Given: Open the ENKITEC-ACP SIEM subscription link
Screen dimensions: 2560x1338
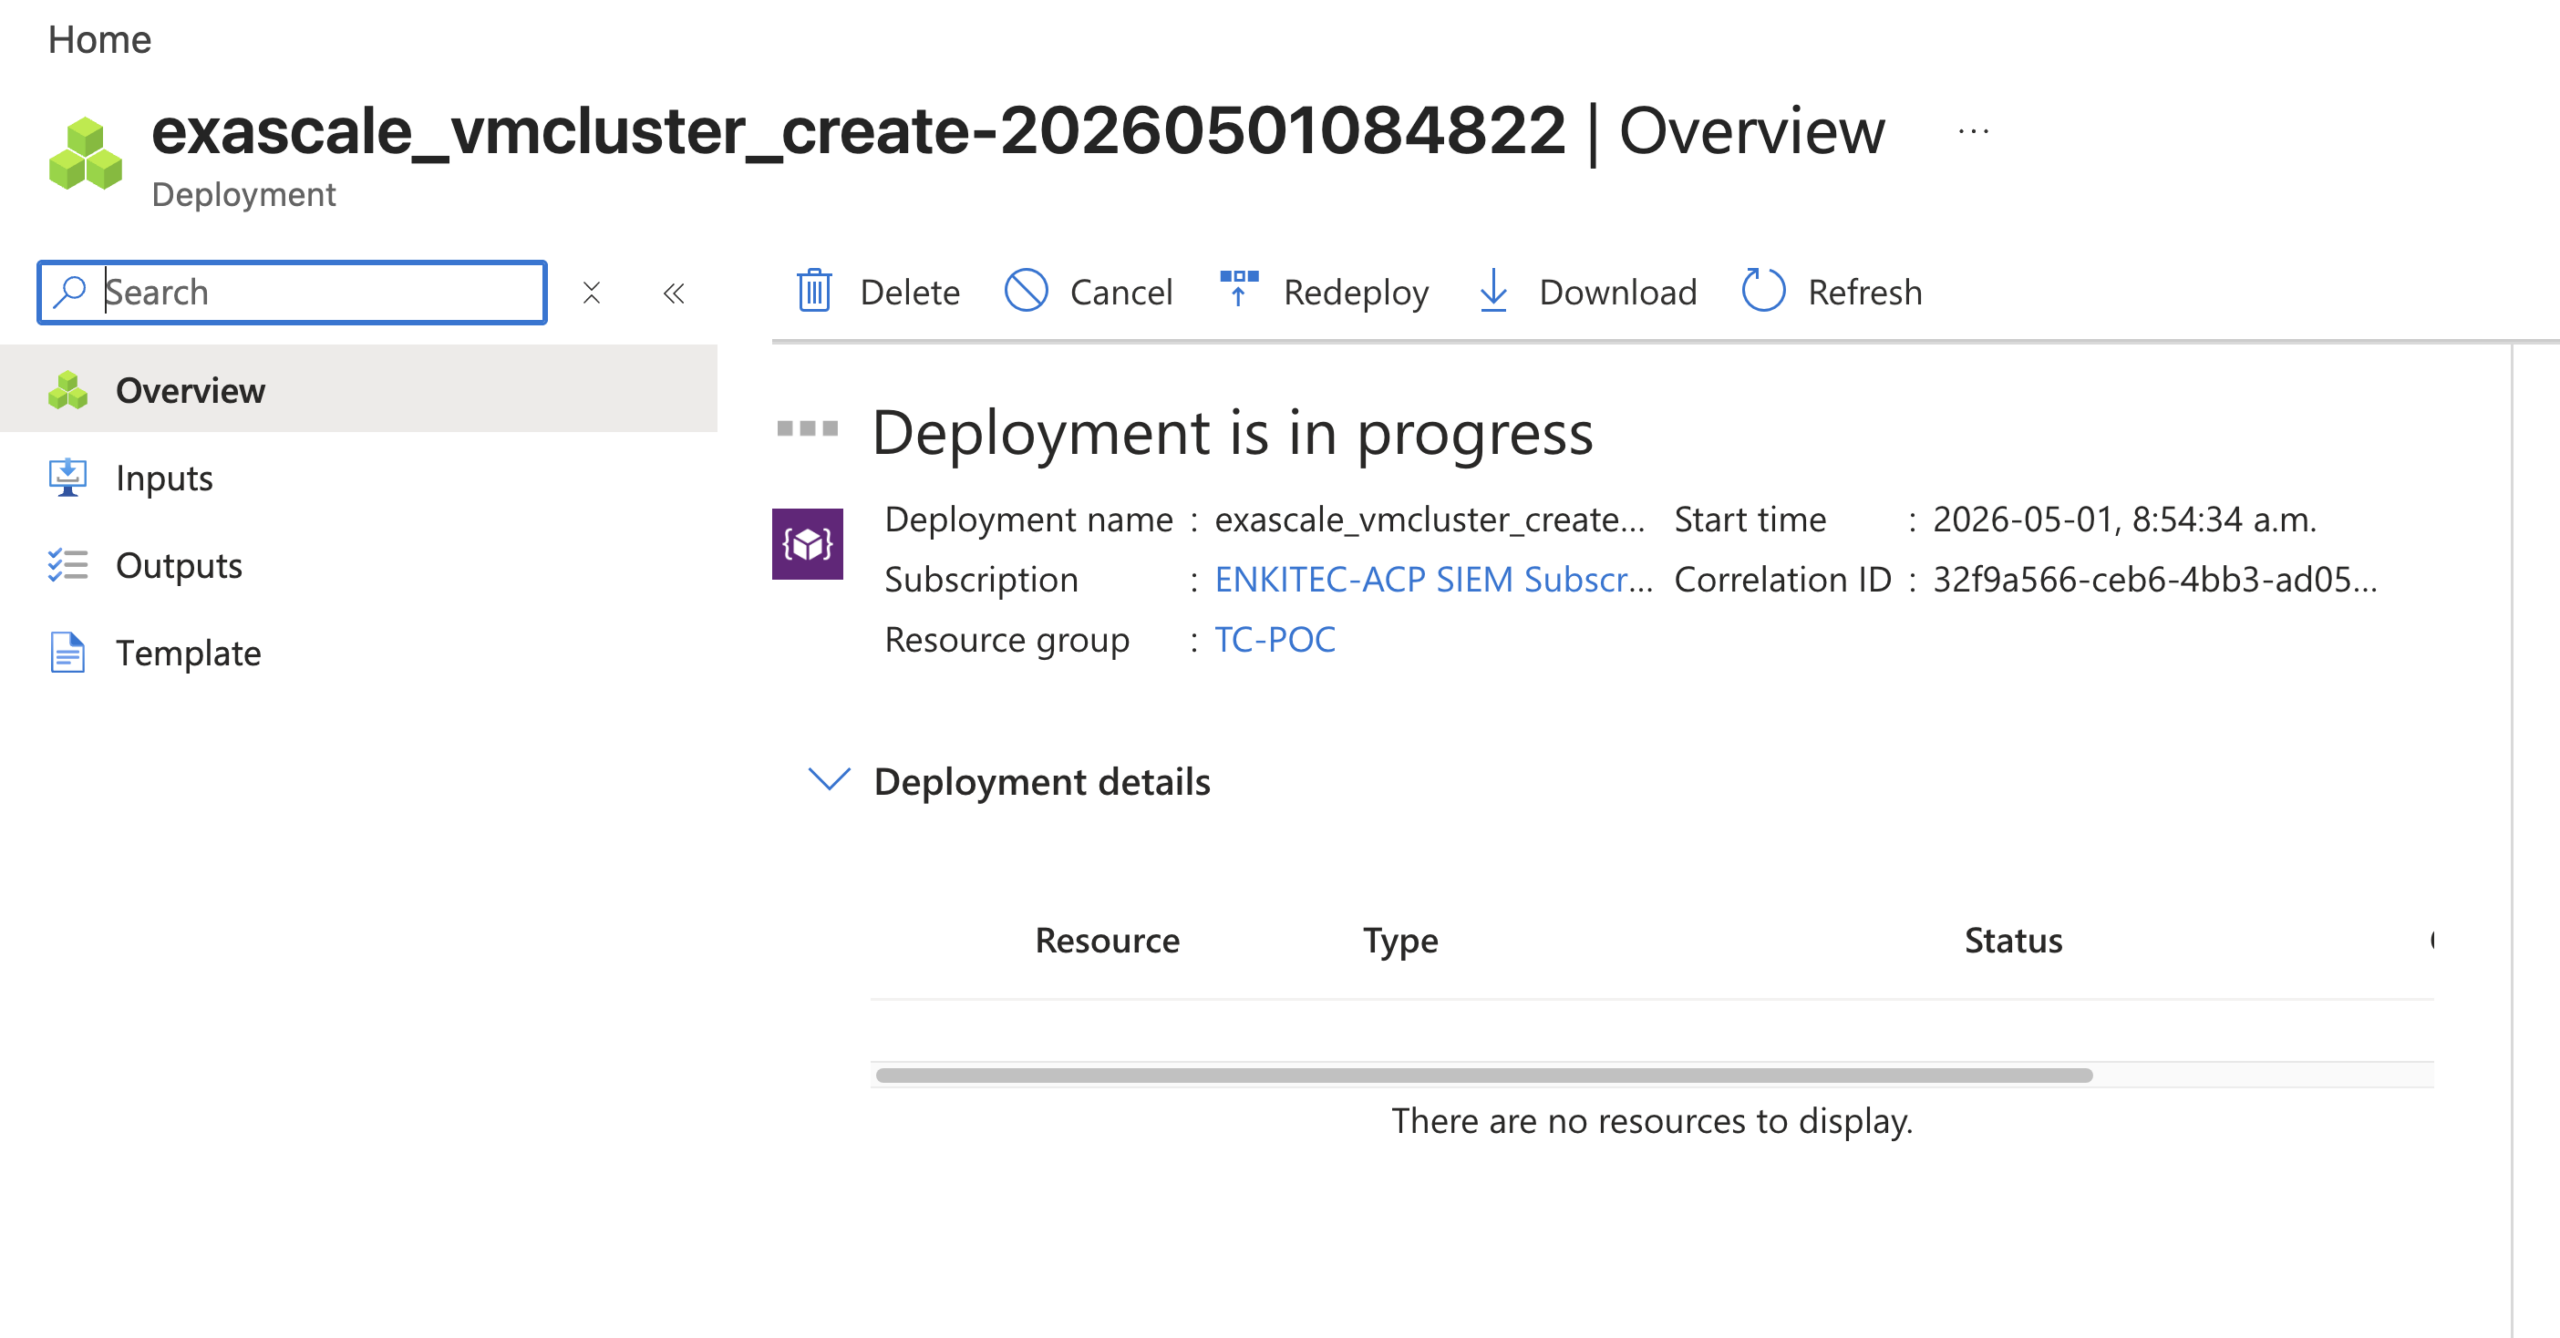Looking at the screenshot, I should 1433,580.
